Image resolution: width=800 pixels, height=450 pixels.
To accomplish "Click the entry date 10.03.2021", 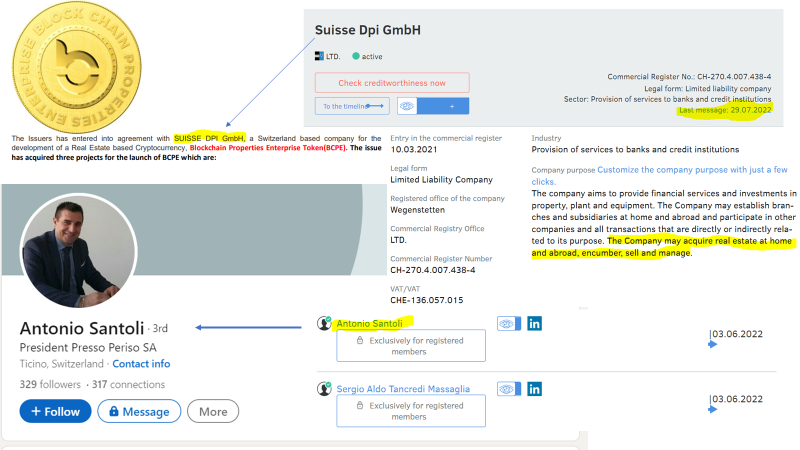I will pos(414,149).
